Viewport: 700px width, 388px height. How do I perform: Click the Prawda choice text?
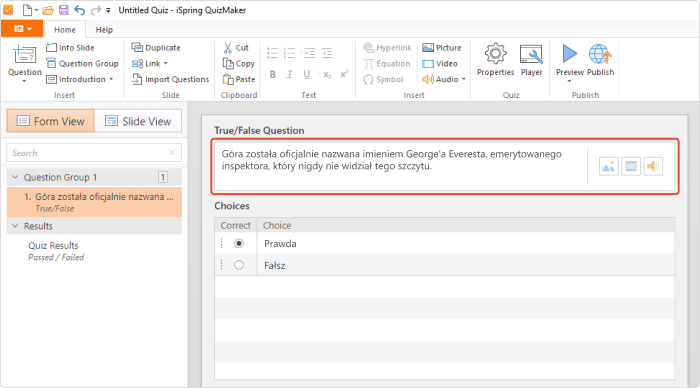[x=280, y=244]
